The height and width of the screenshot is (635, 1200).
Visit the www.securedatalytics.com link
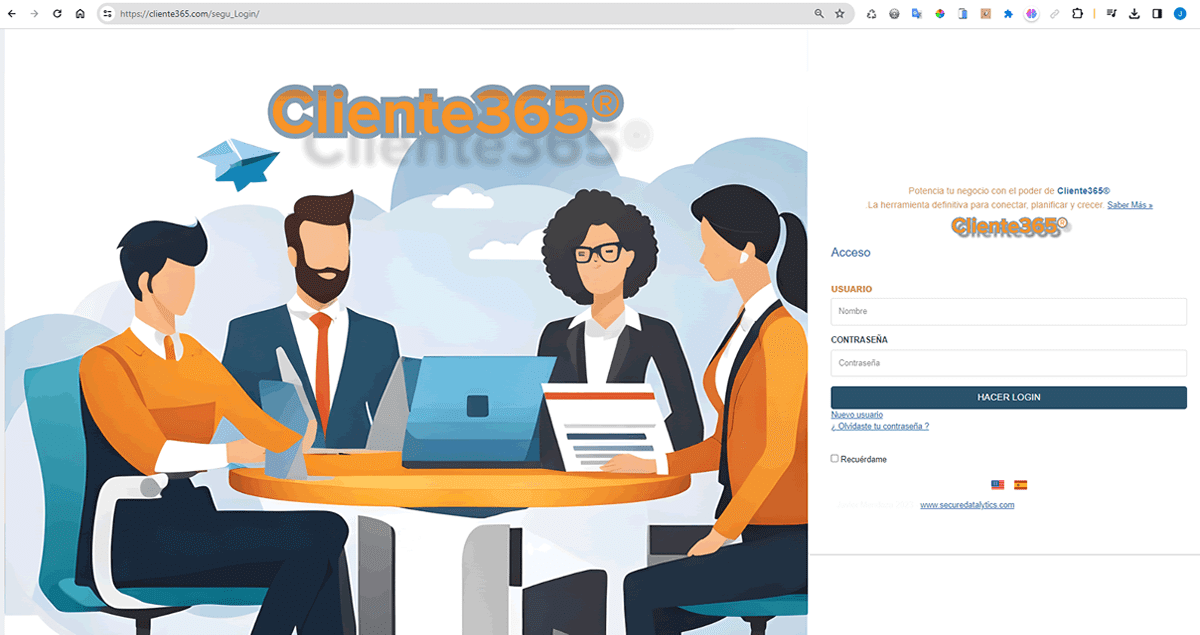coord(967,505)
